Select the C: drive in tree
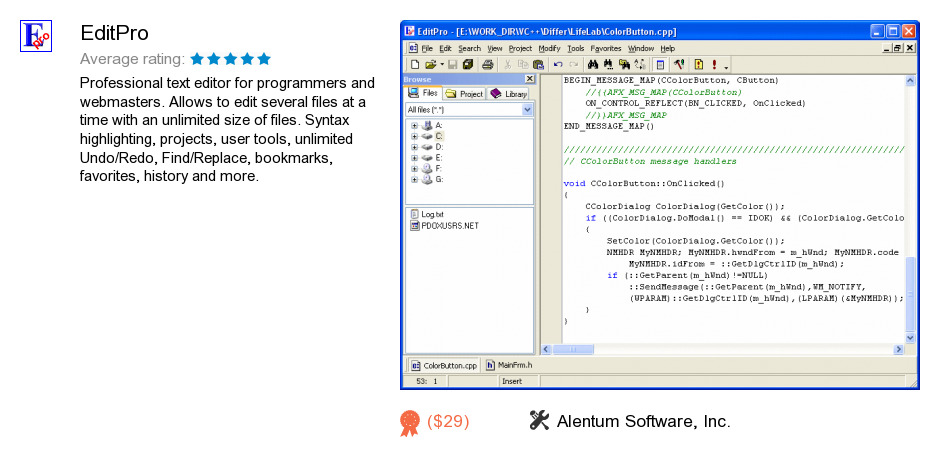 [439, 137]
